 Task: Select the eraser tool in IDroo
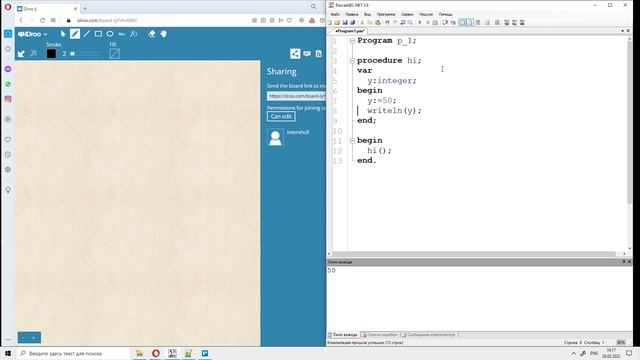(x=152, y=34)
